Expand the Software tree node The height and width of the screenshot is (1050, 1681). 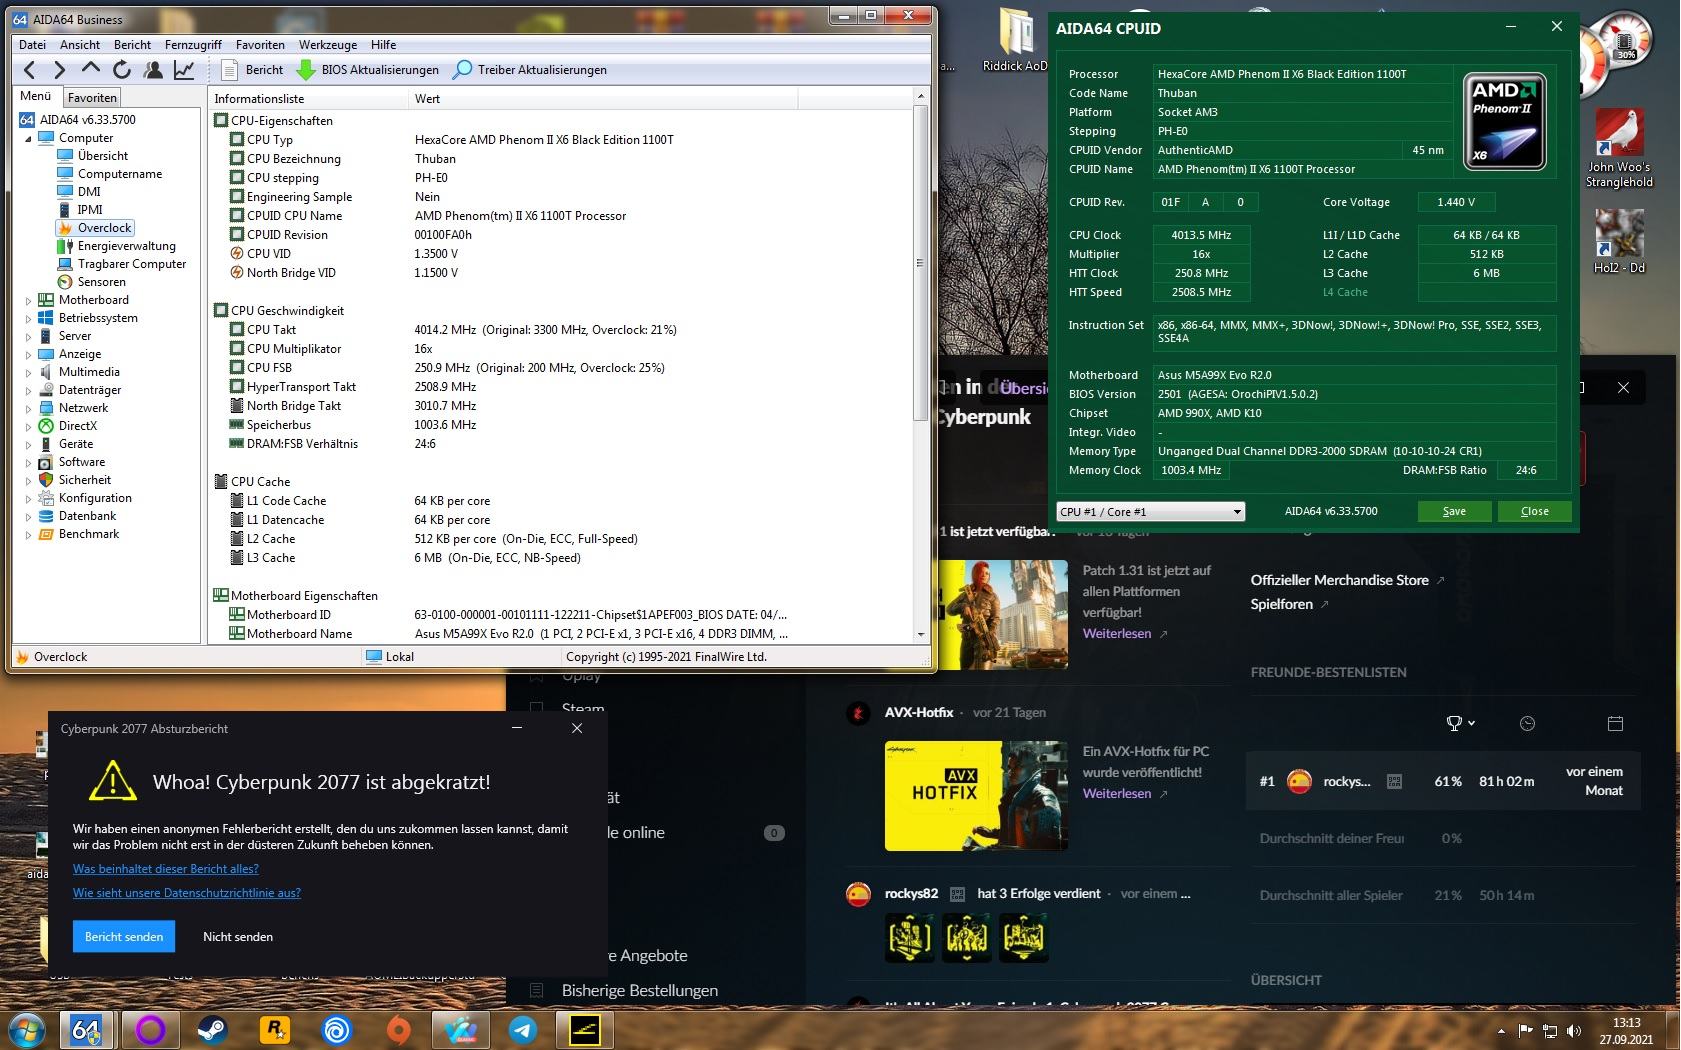point(28,462)
